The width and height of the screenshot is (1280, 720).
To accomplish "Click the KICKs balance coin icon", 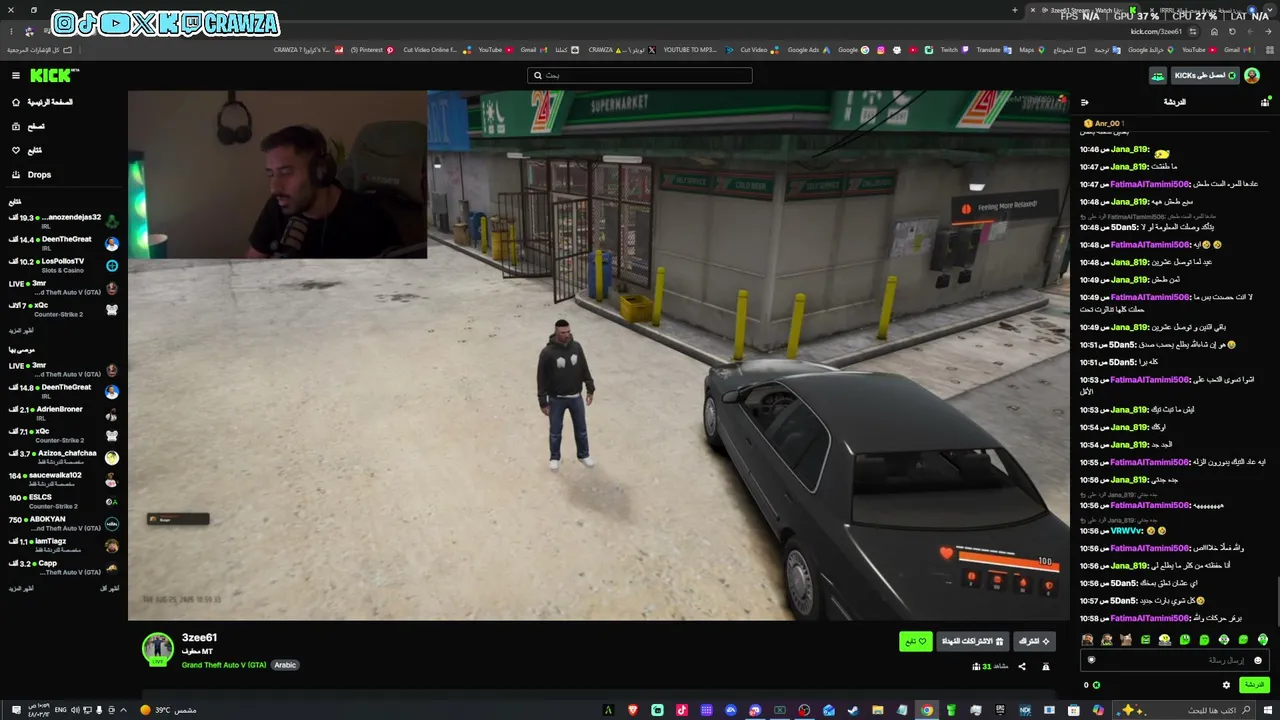I will (1096, 685).
